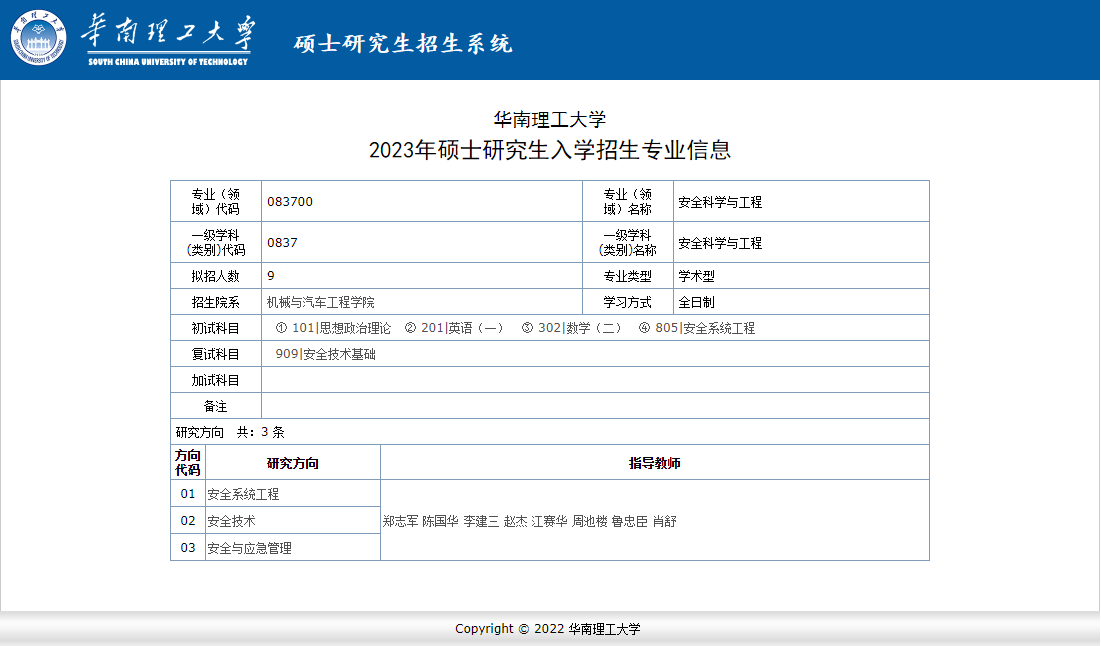
Task: Click the 硕士研究生招生系统 header title
Action: (x=402, y=43)
